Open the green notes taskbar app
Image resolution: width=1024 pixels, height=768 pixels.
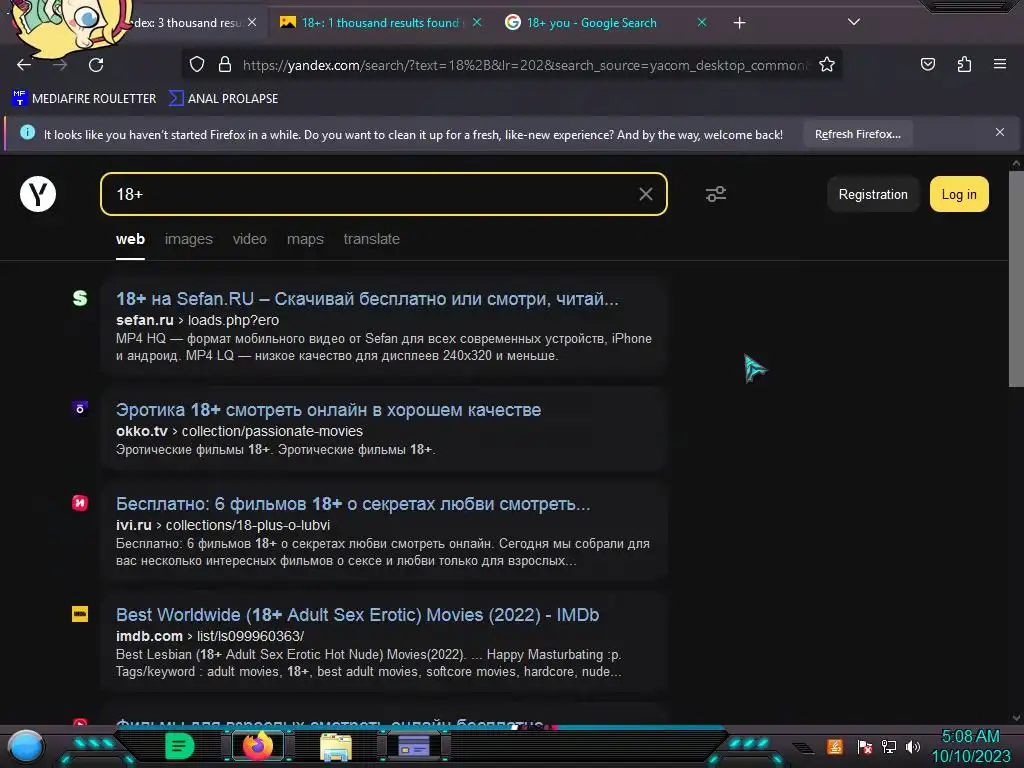tap(180, 746)
